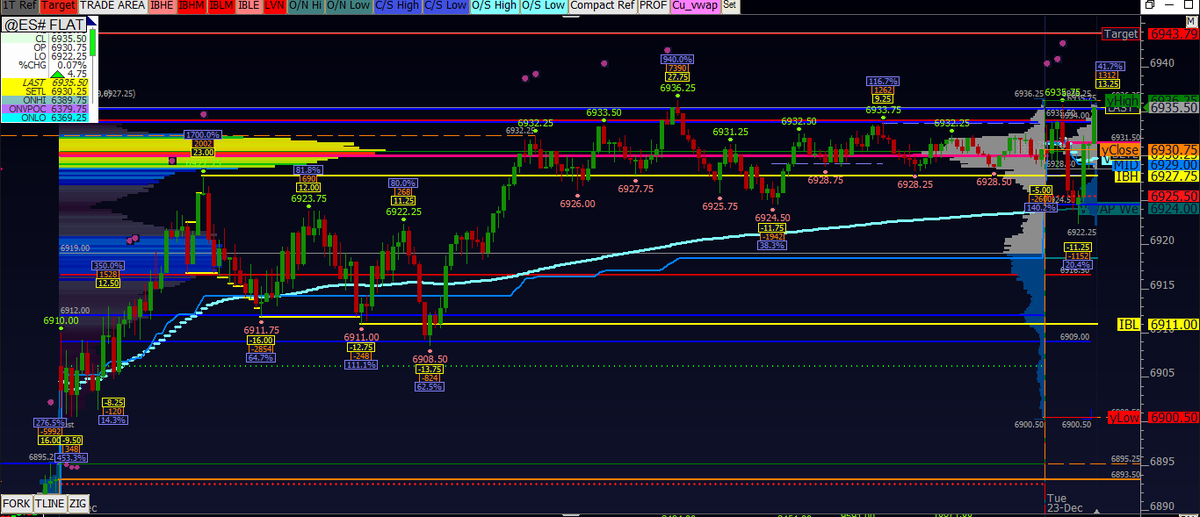The width and height of the screenshot is (1200, 517).
Task: Click the O/S High button
Action: [x=494, y=6]
